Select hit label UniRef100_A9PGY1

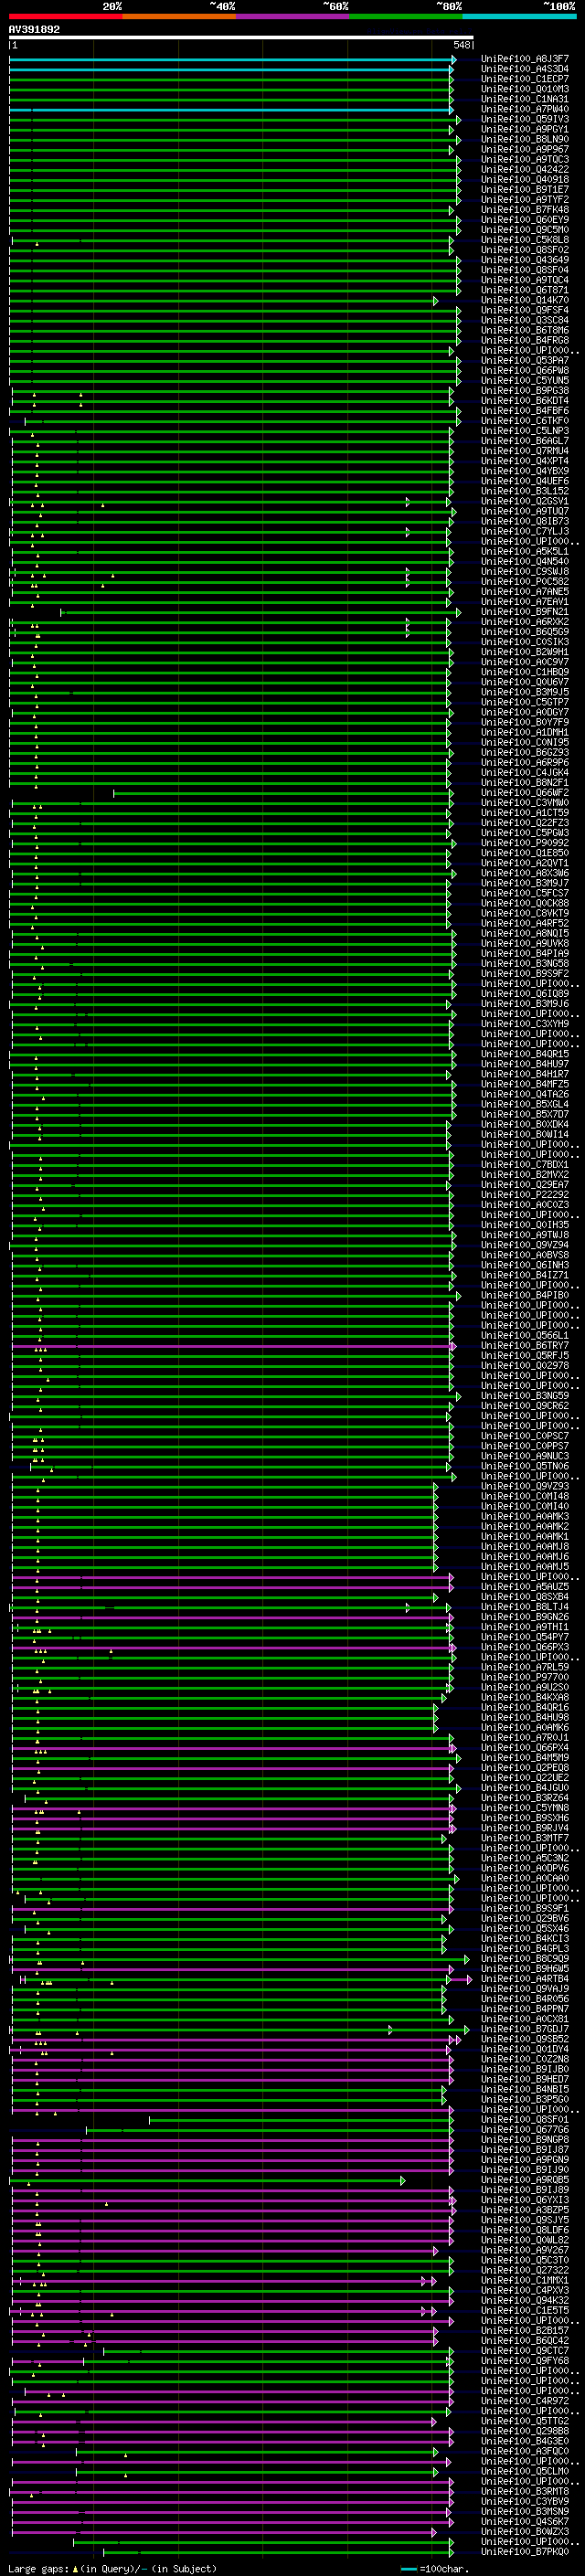[525, 129]
